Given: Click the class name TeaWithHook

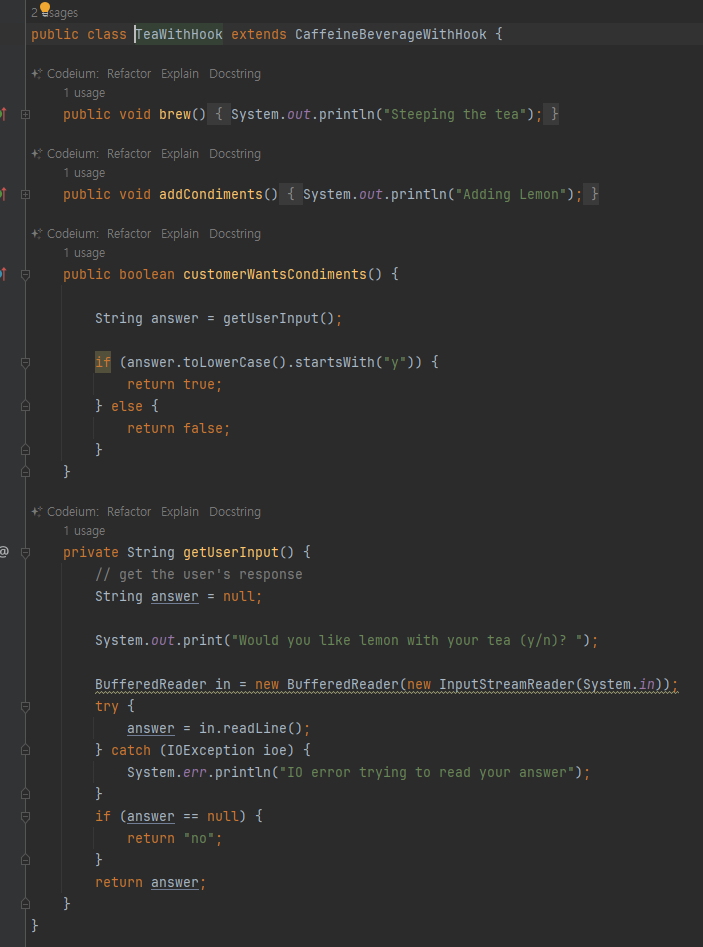Looking at the screenshot, I should 179,34.
